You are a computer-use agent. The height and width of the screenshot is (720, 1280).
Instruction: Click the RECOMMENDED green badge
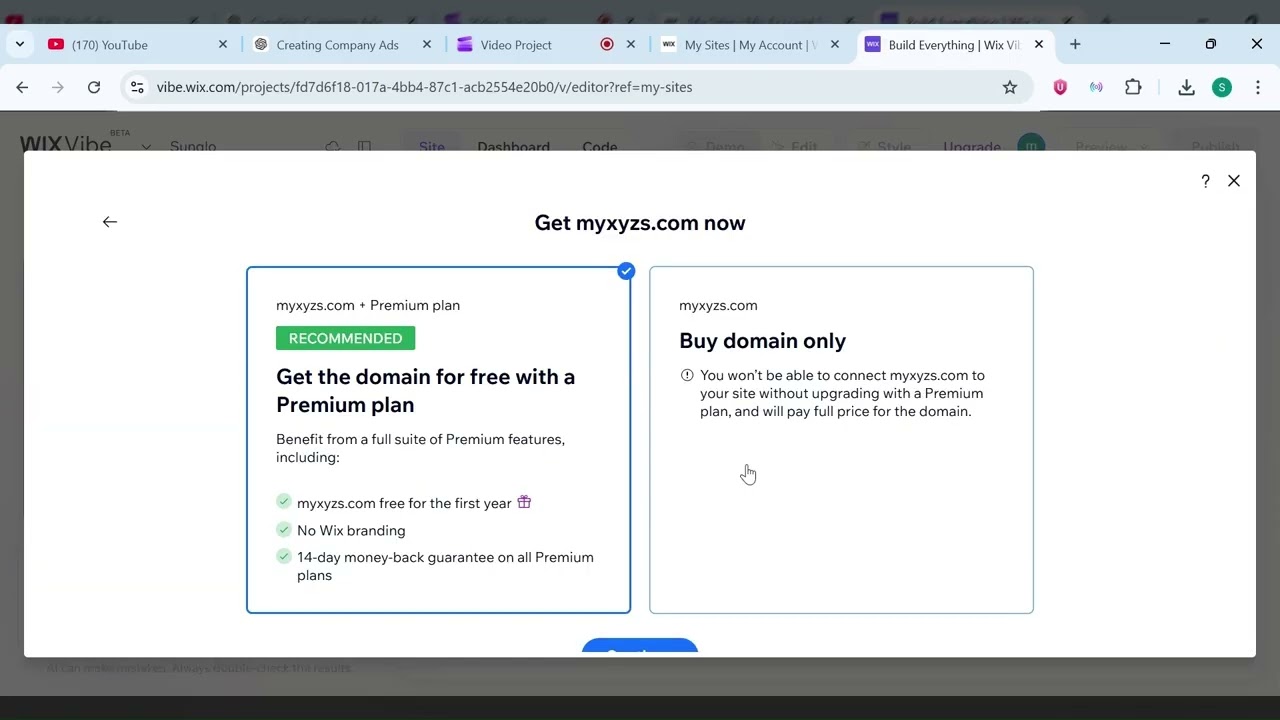(345, 338)
